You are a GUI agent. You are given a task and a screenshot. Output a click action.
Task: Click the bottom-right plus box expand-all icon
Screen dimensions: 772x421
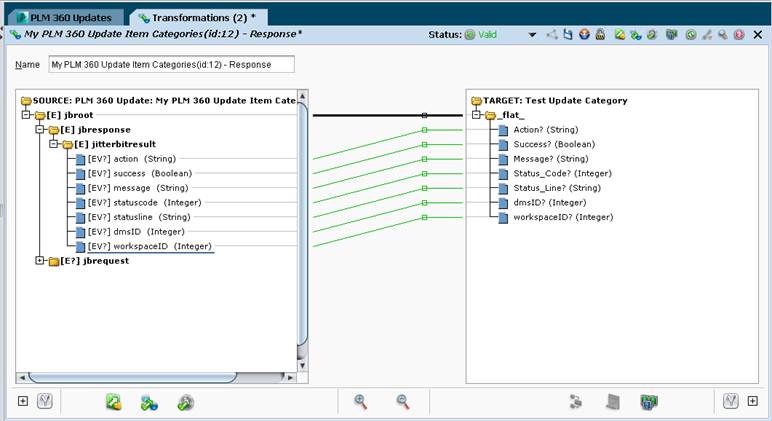(x=752, y=401)
